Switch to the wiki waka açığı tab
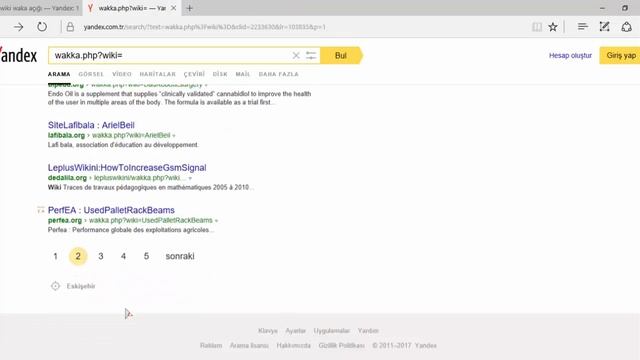Screen dimensions: 640x360 pyautogui.click(x=40, y=8)
